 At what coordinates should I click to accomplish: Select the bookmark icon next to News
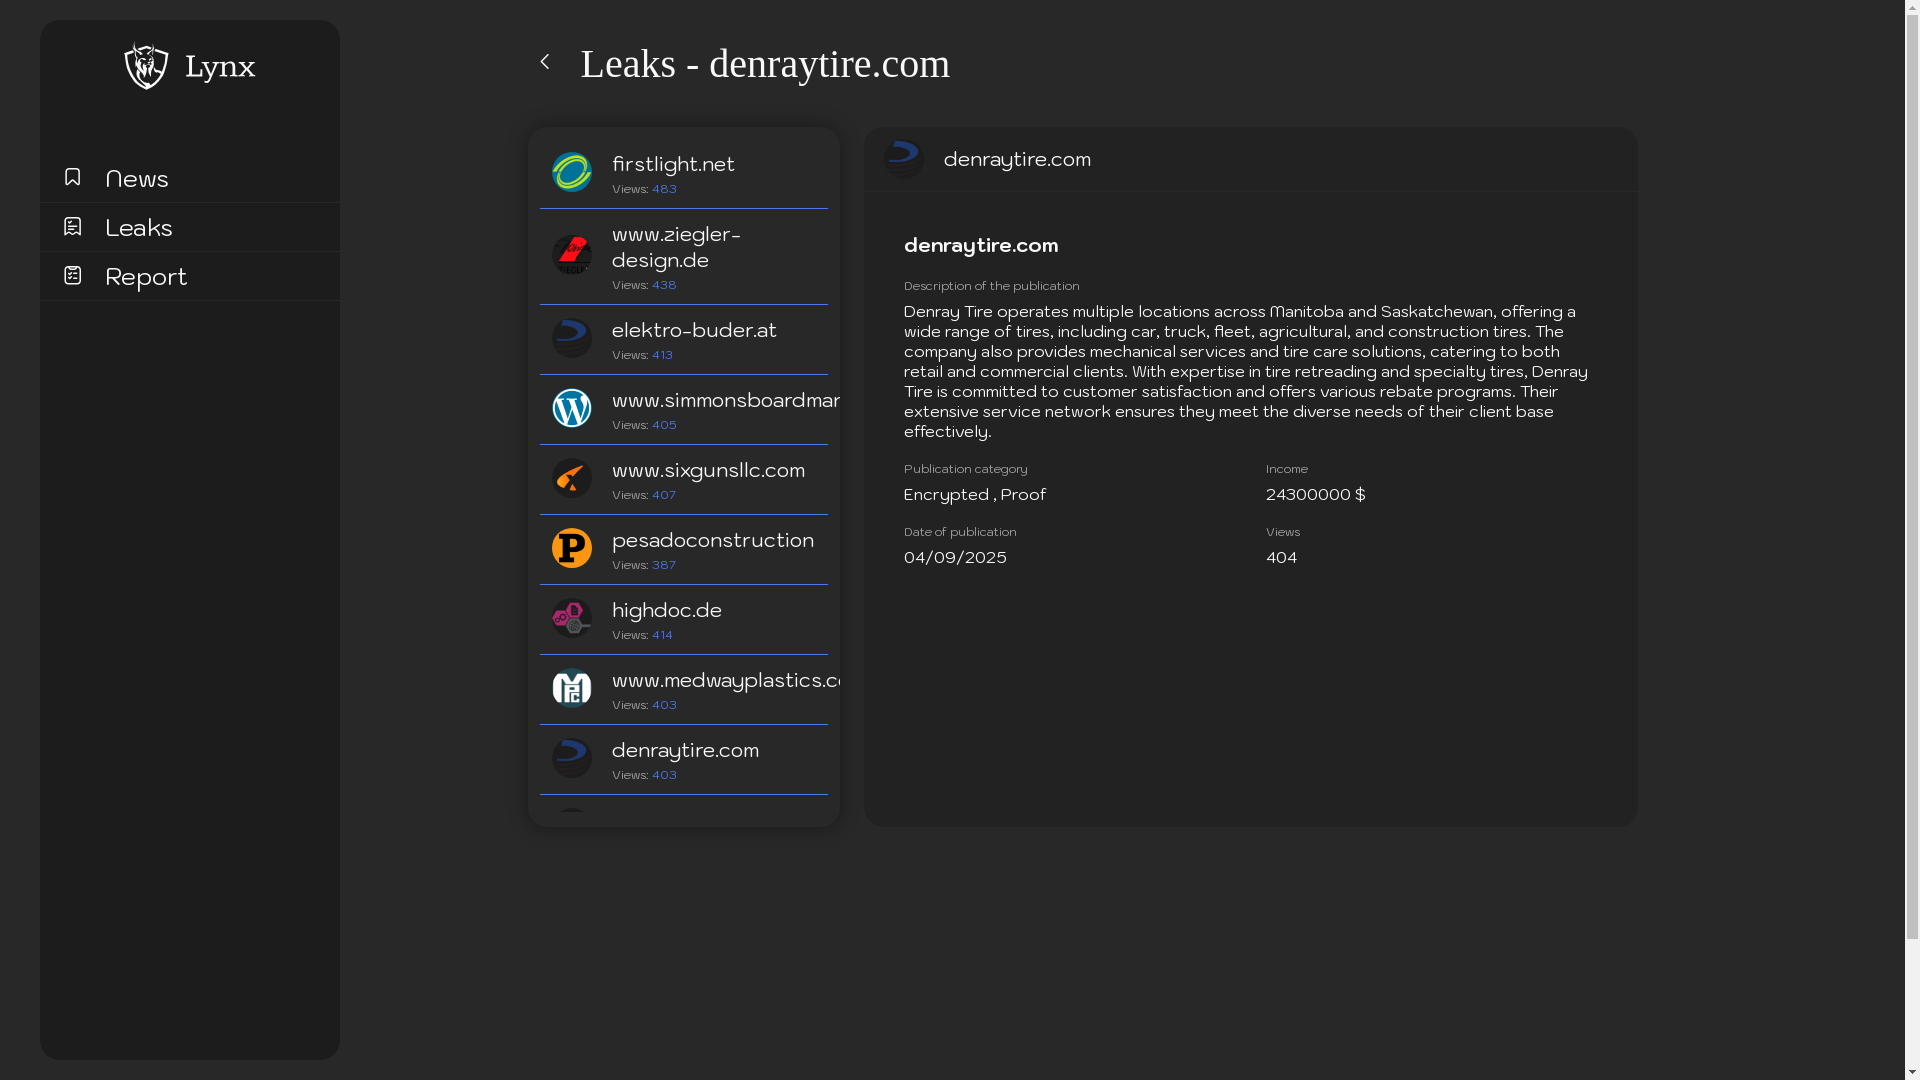point(72,177)
